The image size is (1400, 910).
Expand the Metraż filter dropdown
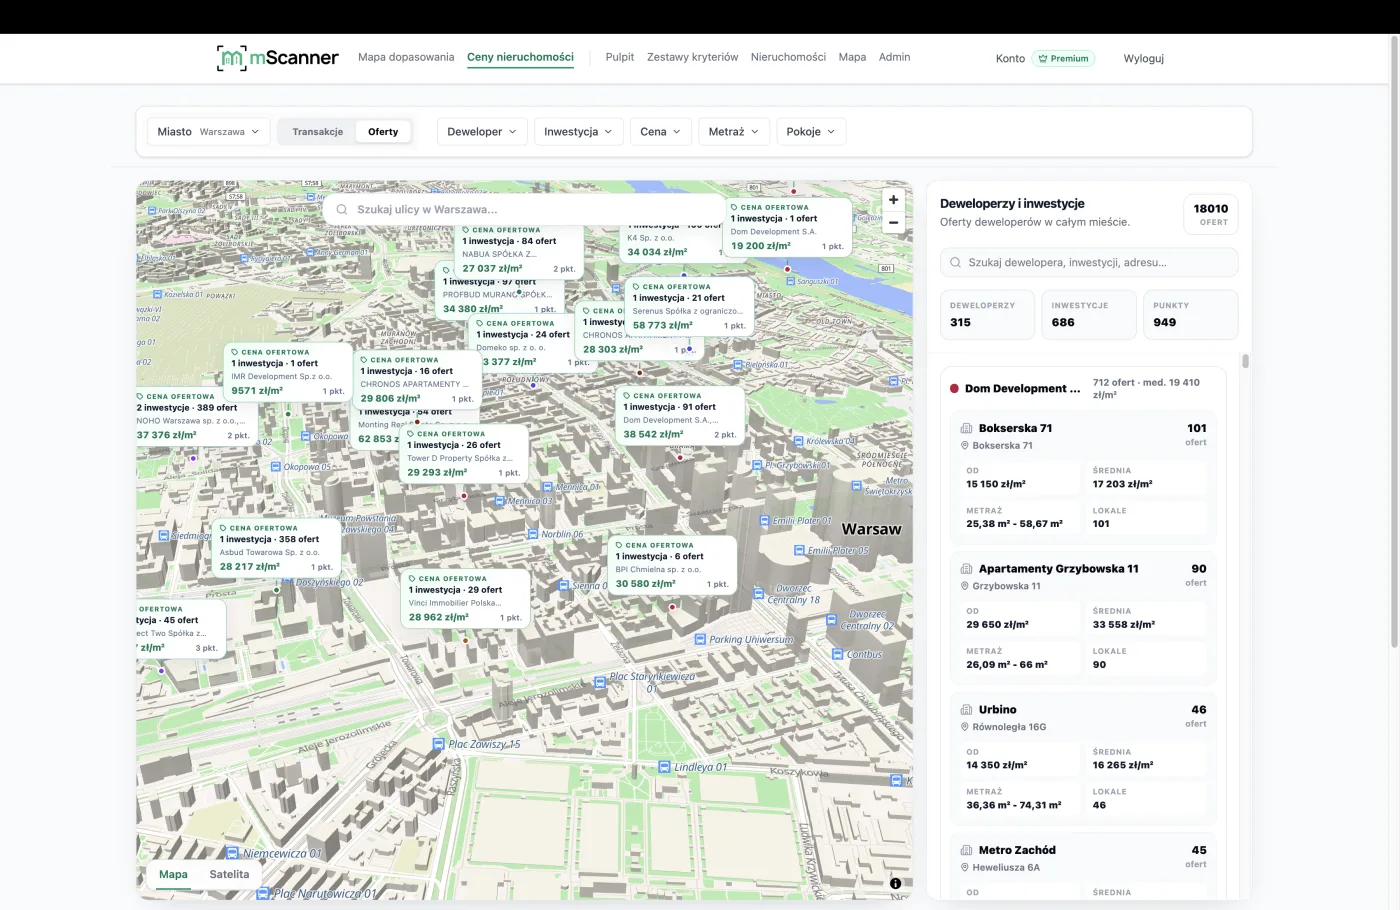734,132
